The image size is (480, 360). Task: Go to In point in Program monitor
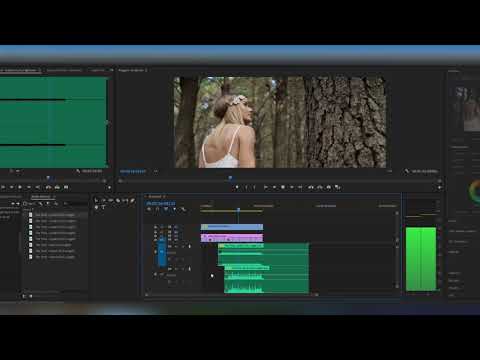pos(266,187)
